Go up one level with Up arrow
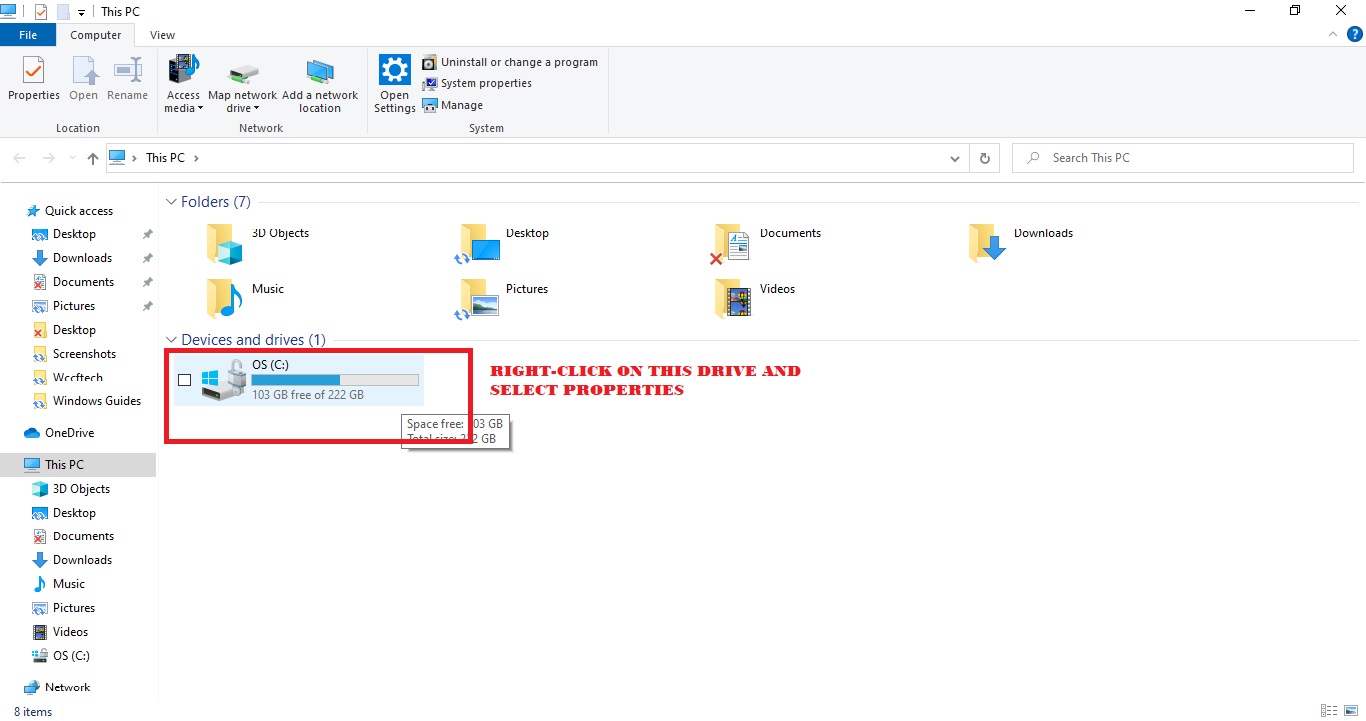 93,158
